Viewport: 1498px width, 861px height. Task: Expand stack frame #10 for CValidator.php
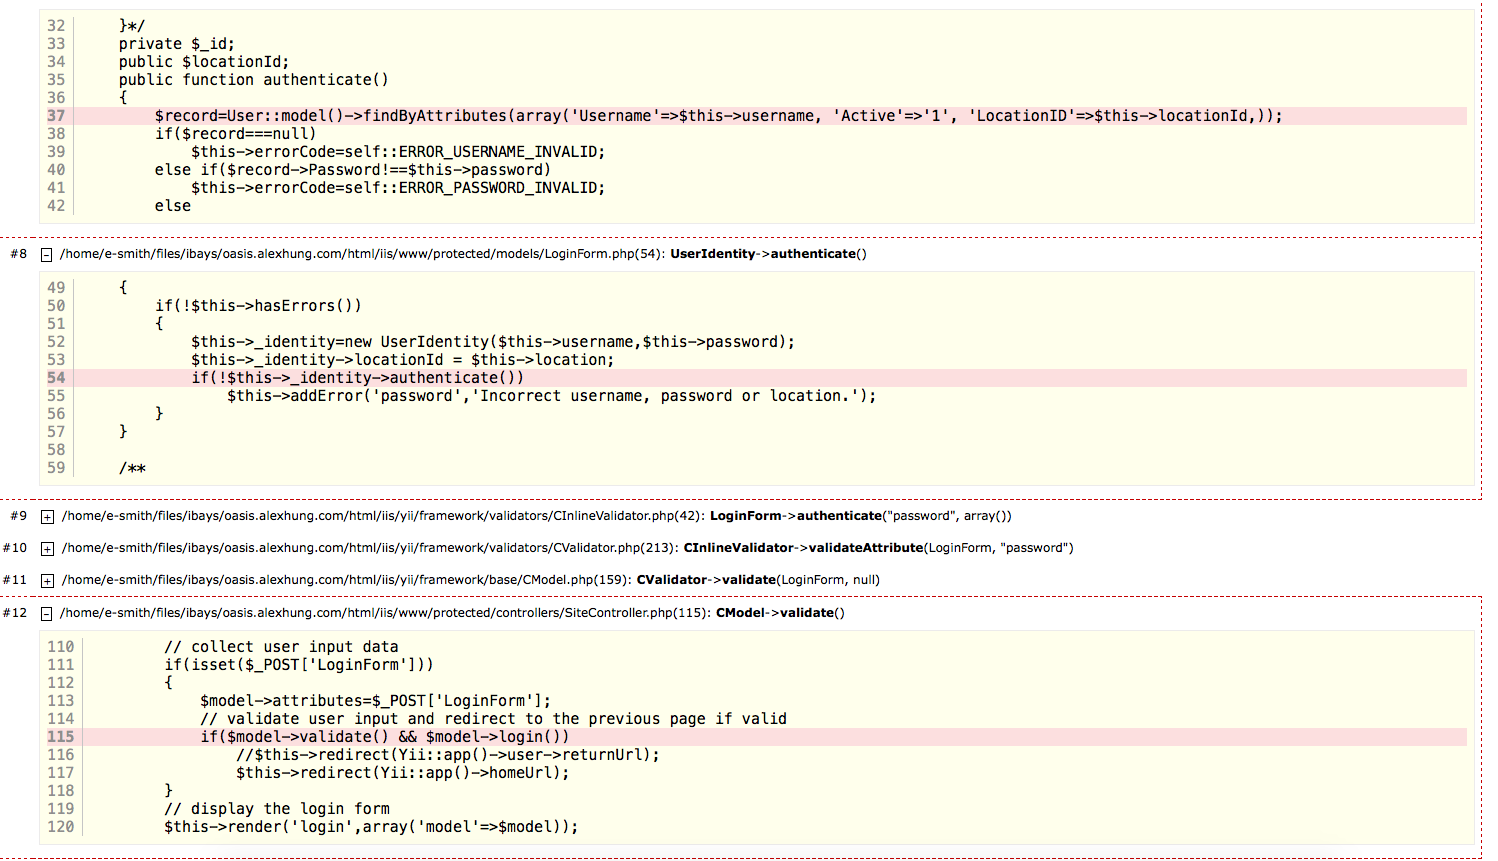click(x=46, y=548)
